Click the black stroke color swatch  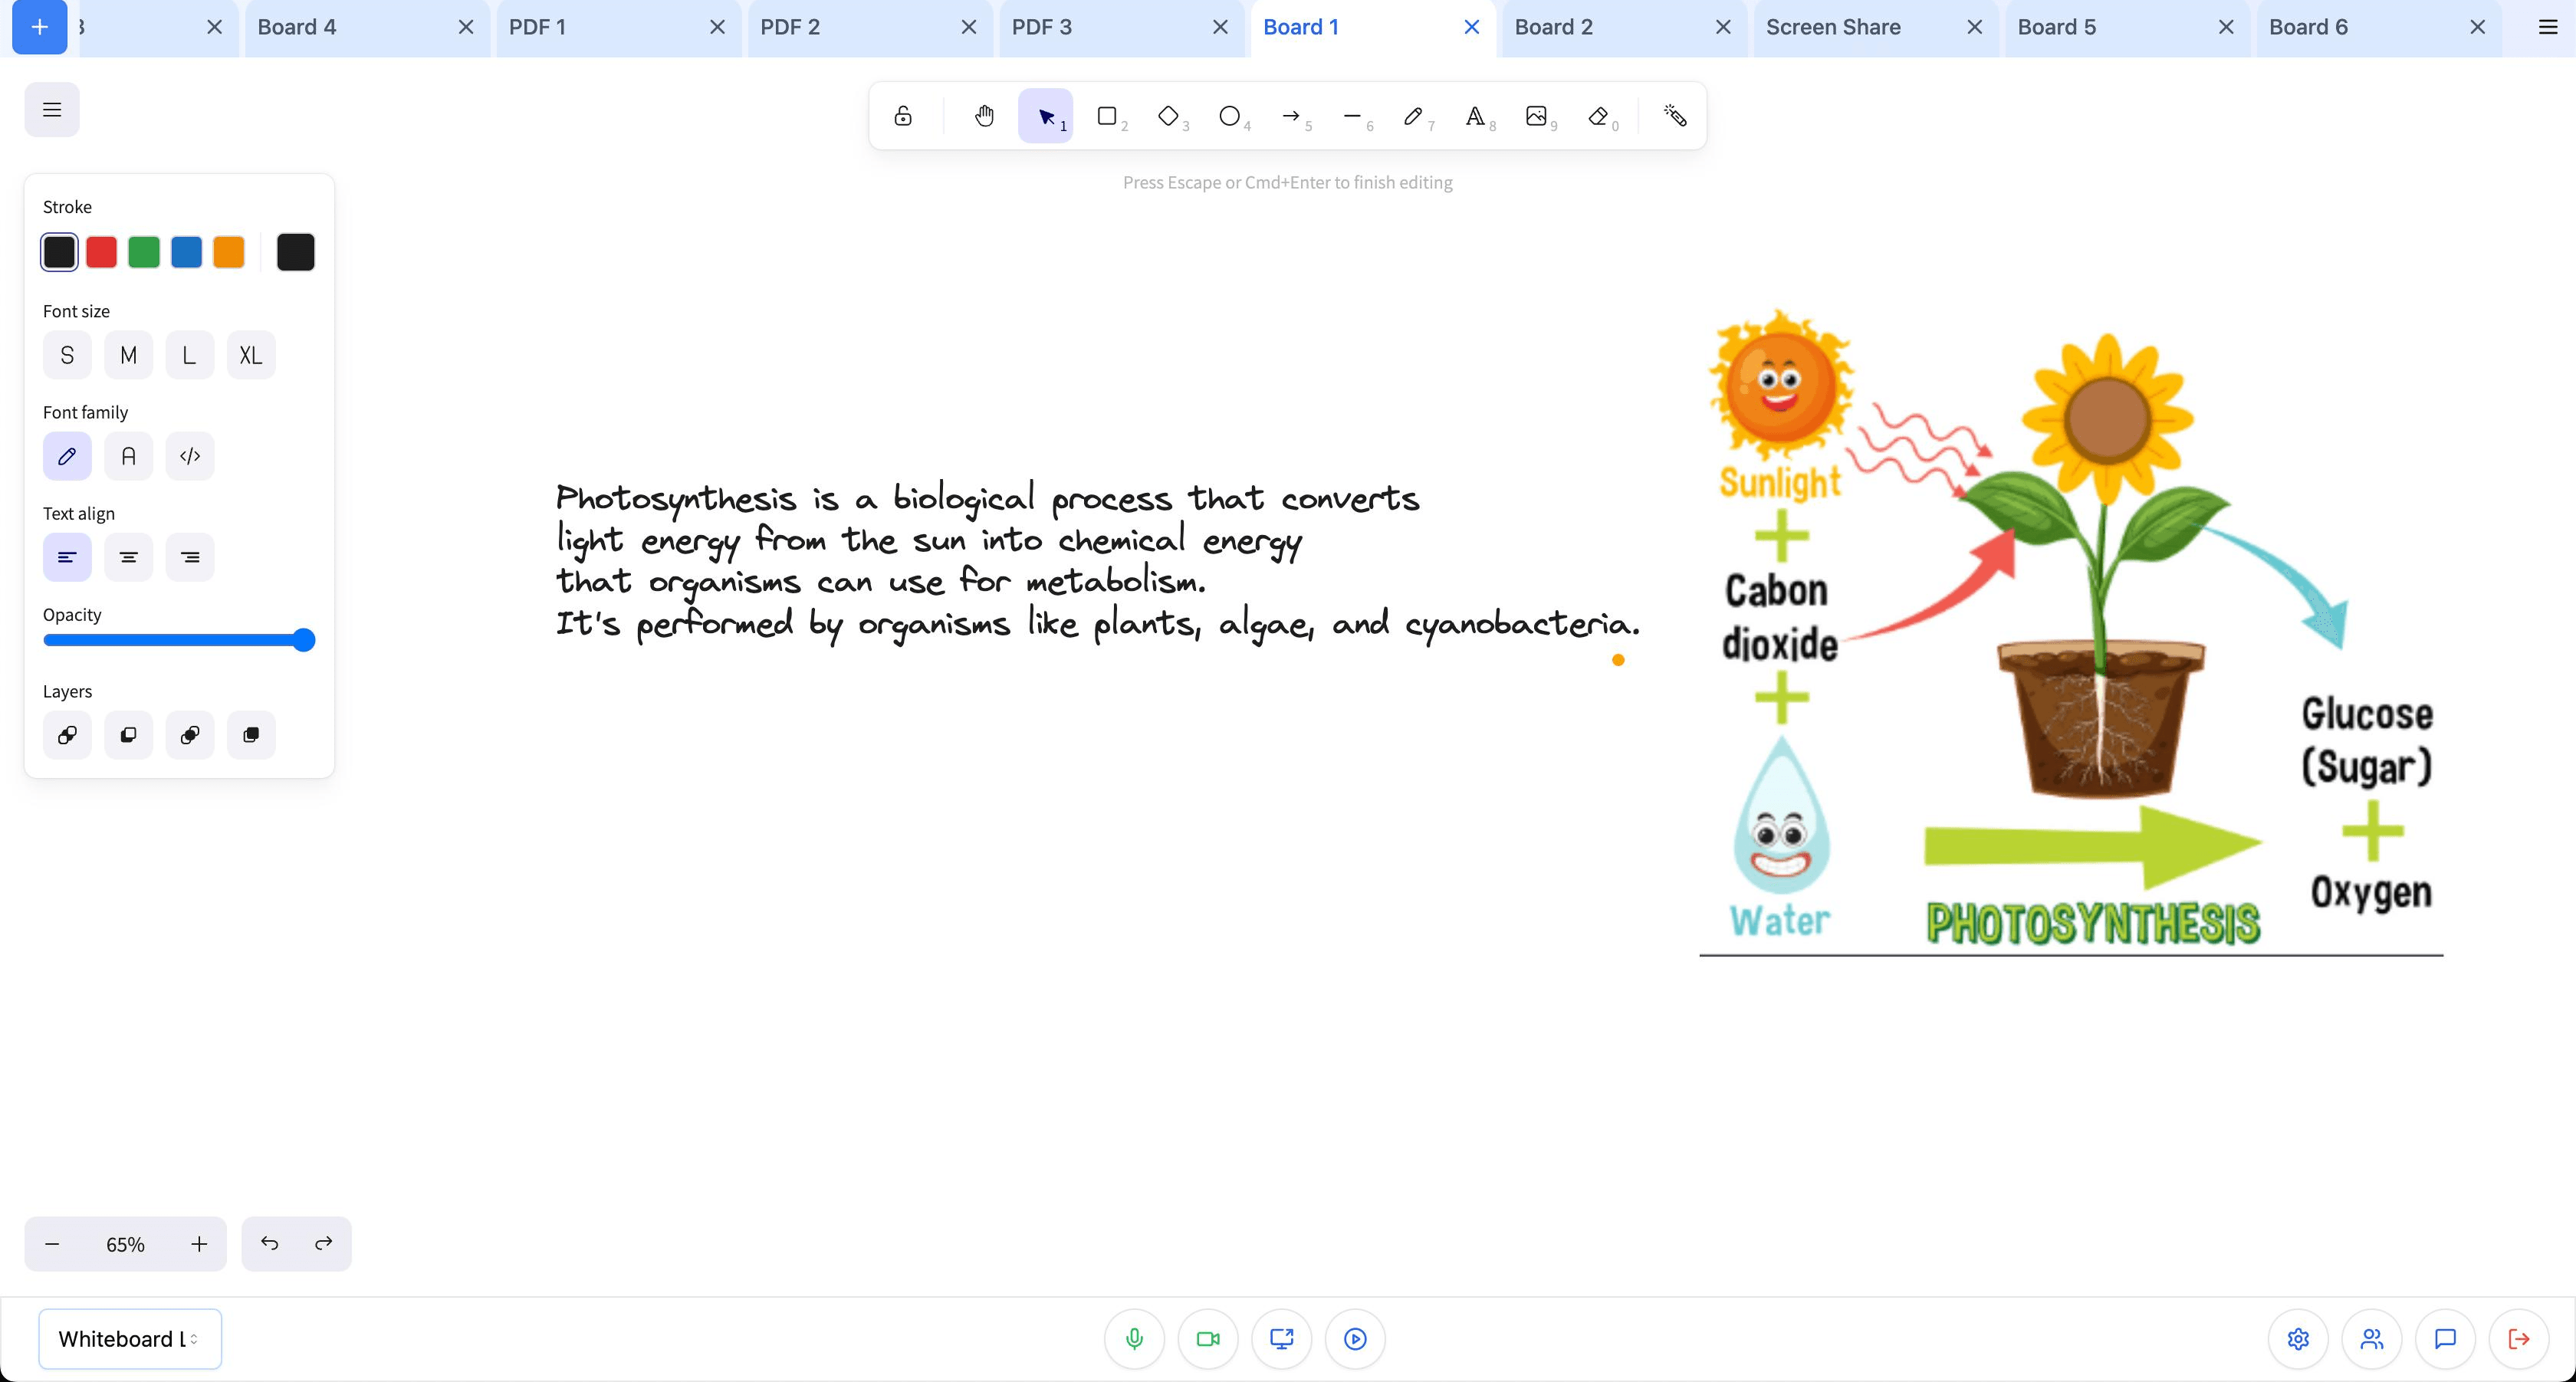point(58,251)
